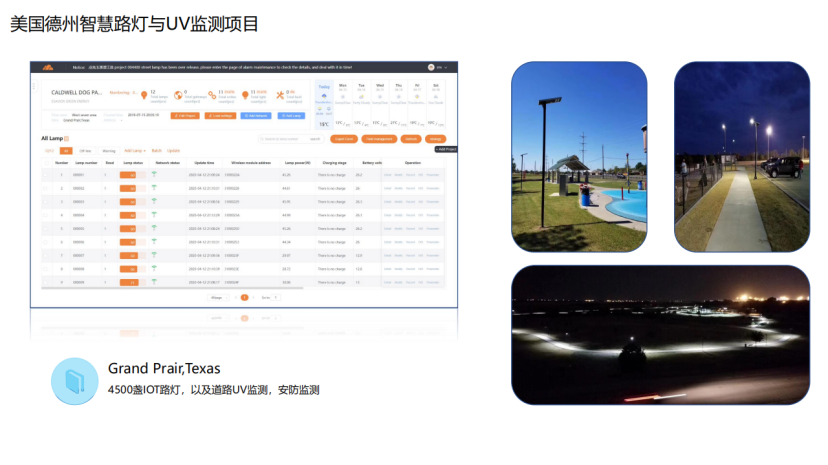Viewport: 828px width, 465px height.
Task: Open the page size dropdown in pagination
Action: pyautogui.click(x=218, y=298)
